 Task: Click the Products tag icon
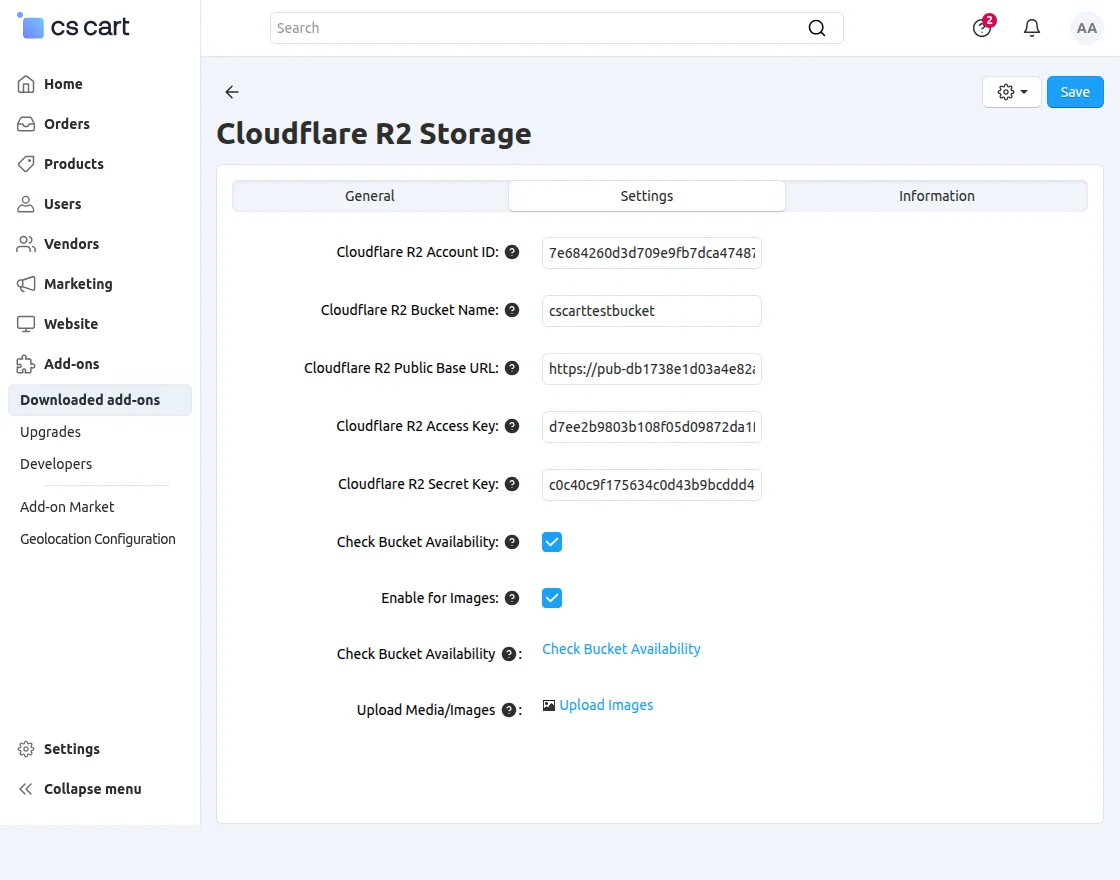[26, 164]
